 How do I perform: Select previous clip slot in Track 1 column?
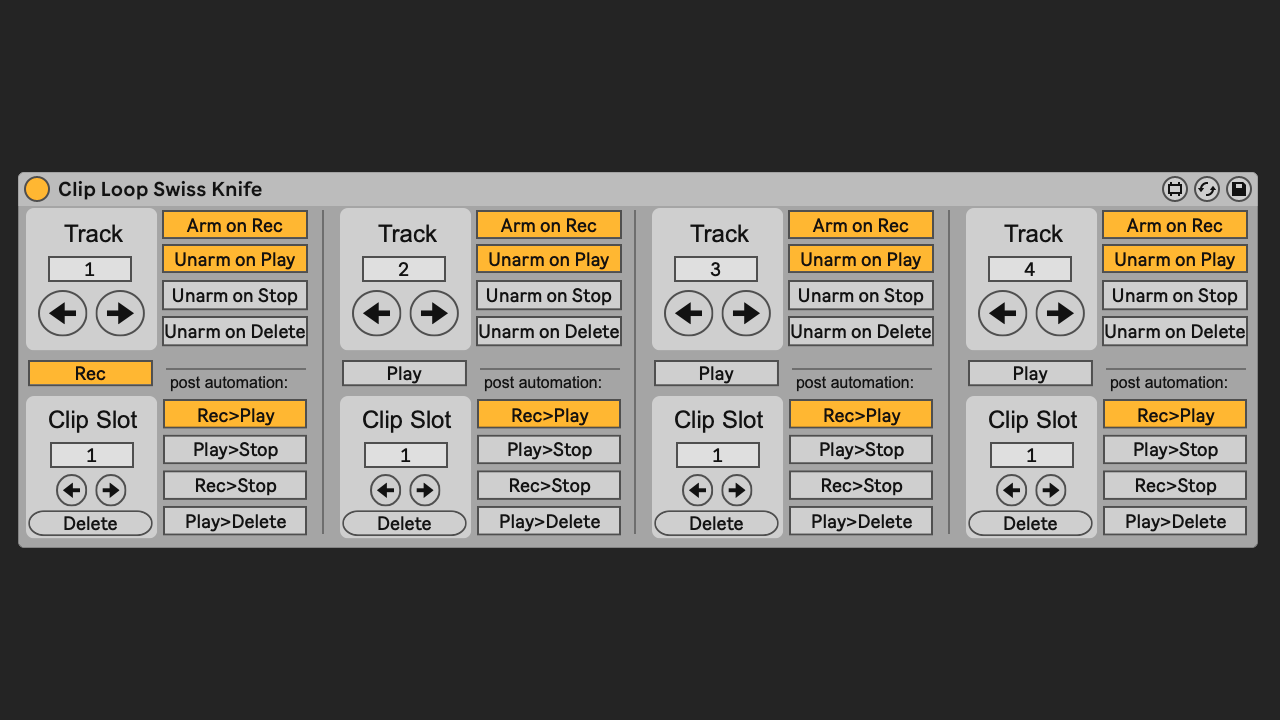pyautogui.click(x=72, y=490)
